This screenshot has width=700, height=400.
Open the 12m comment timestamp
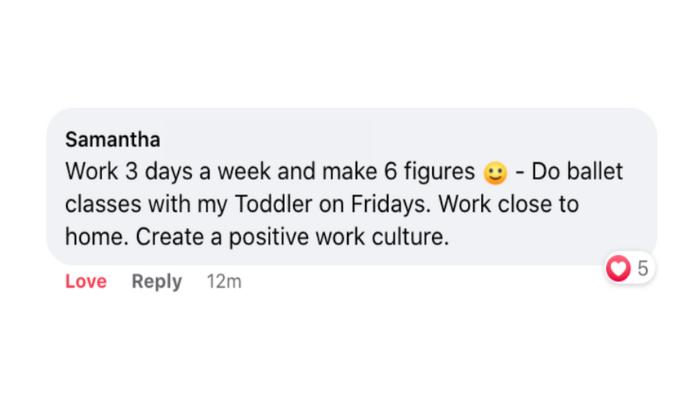(224, 282)
